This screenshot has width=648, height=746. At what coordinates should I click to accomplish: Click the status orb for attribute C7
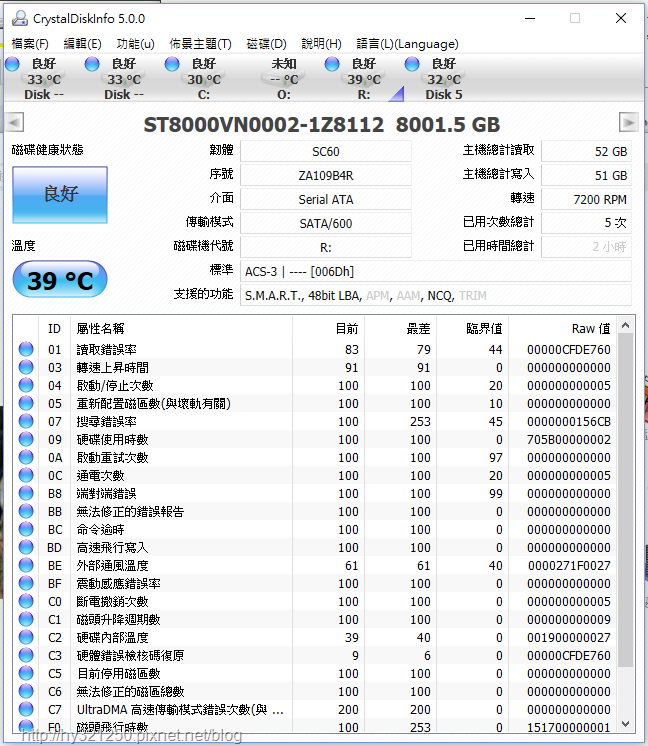[x=26, y=709]
